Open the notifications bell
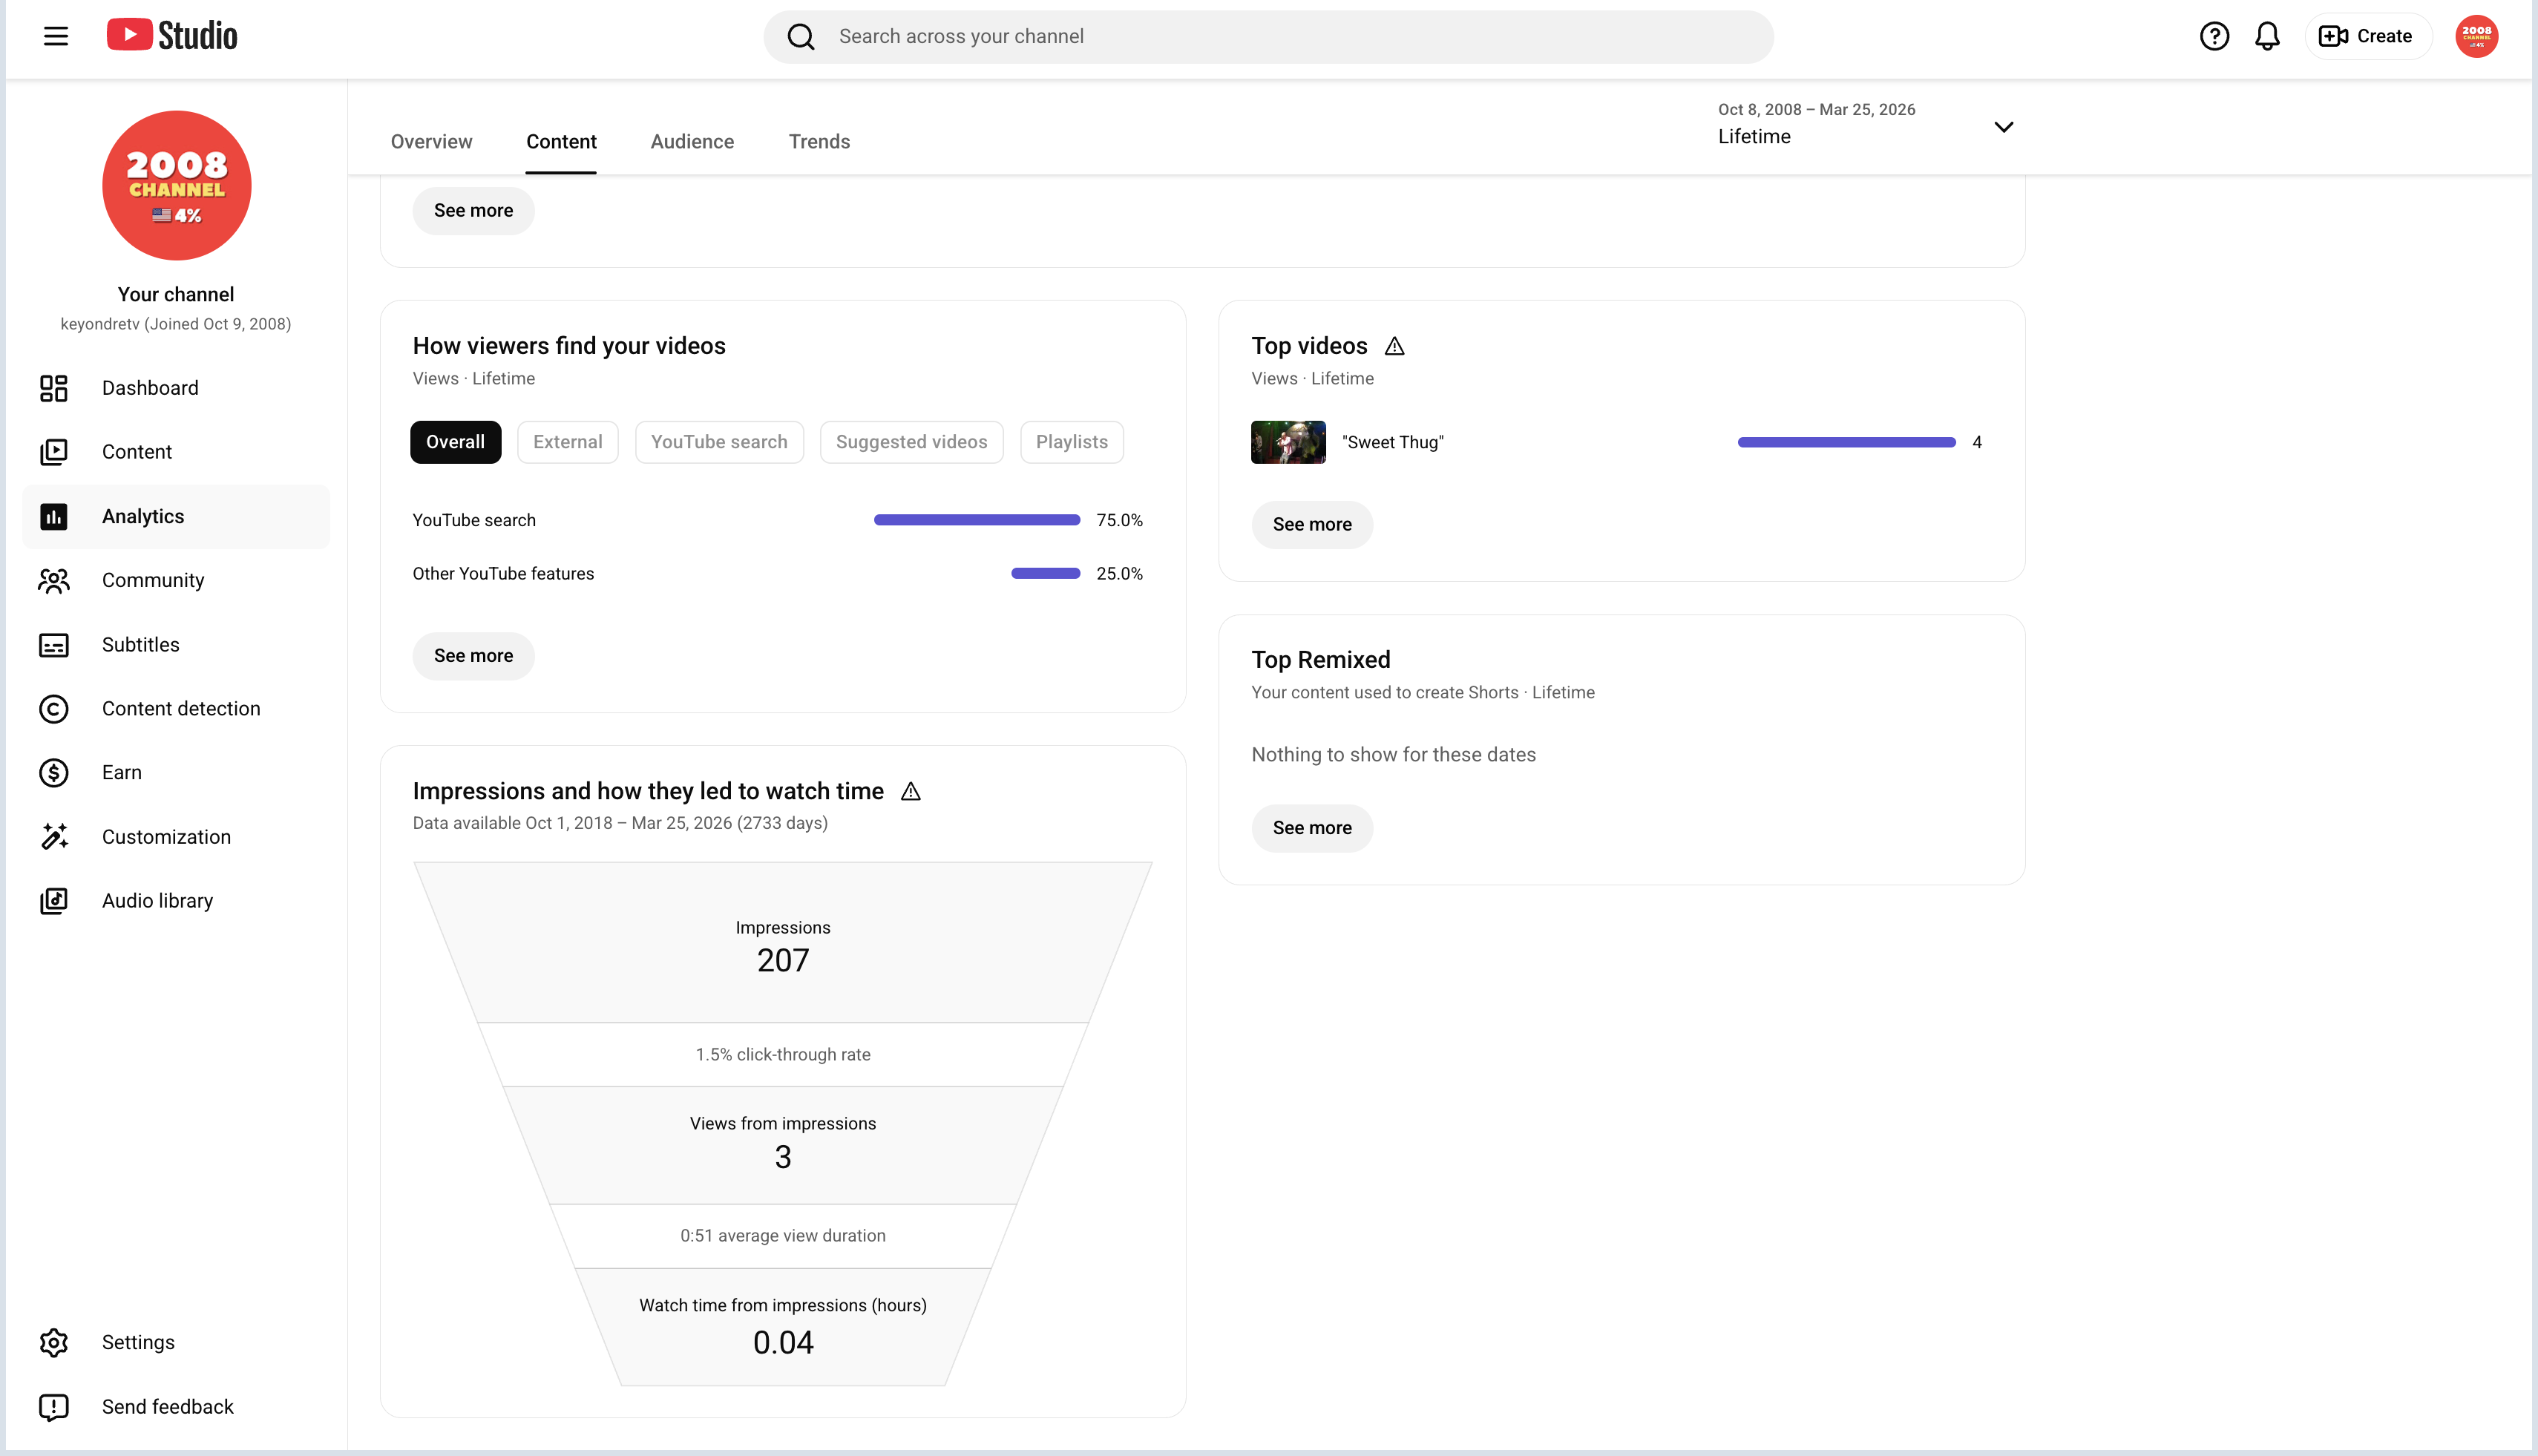The width and height of the screenshot is (2538, 1456). pyautogui.click(x=2267, y=36)
